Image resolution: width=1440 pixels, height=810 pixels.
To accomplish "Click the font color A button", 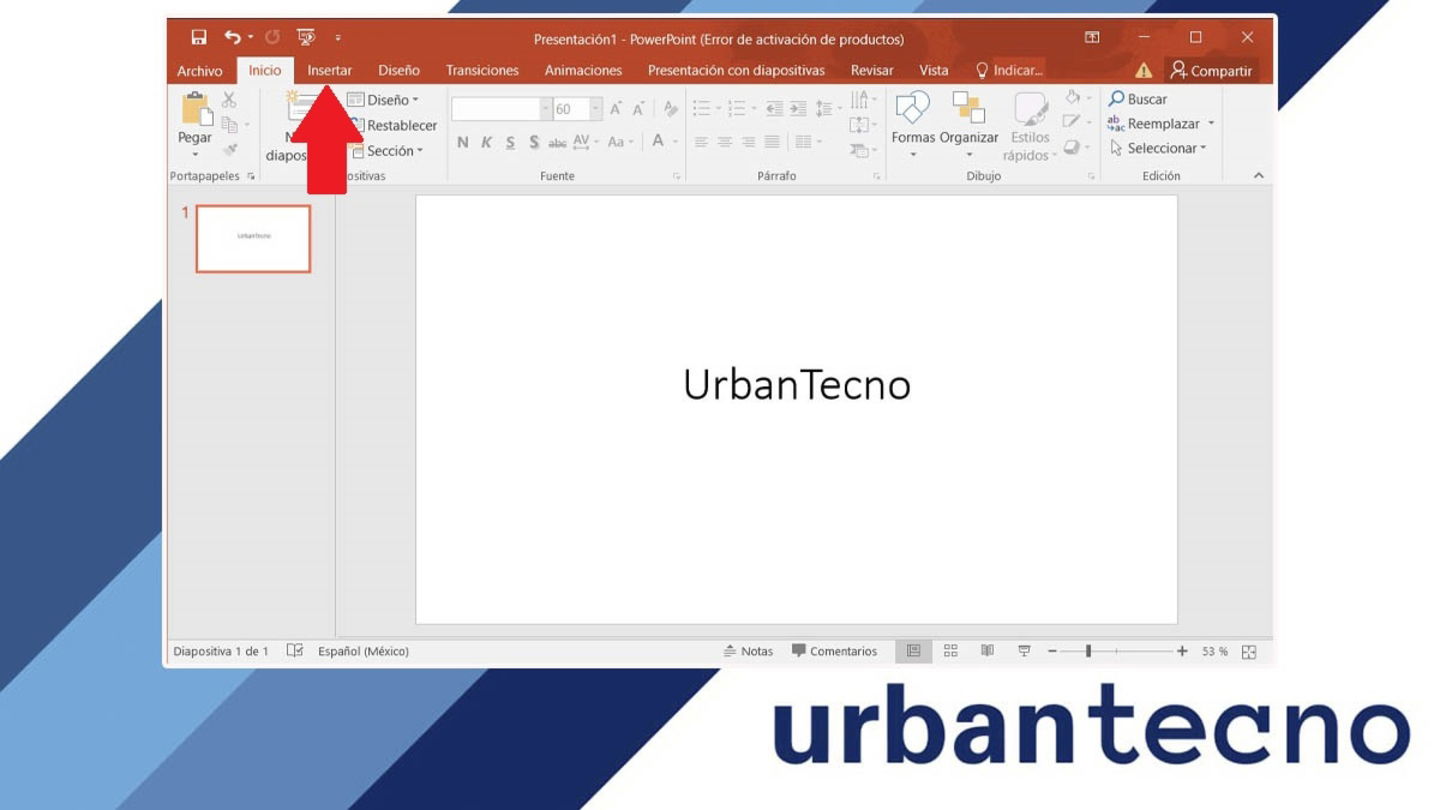I will (x=658, y=142).
